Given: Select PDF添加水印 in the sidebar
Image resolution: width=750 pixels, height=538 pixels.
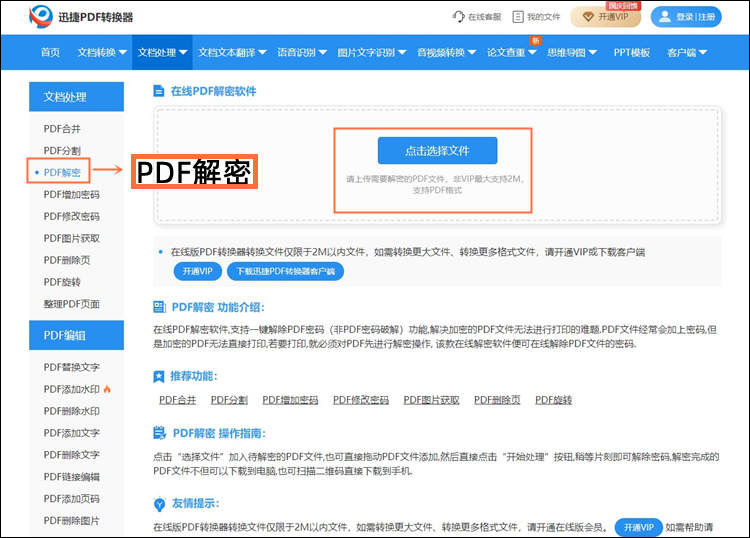Looking at the screenshot, I should [72, 389].
